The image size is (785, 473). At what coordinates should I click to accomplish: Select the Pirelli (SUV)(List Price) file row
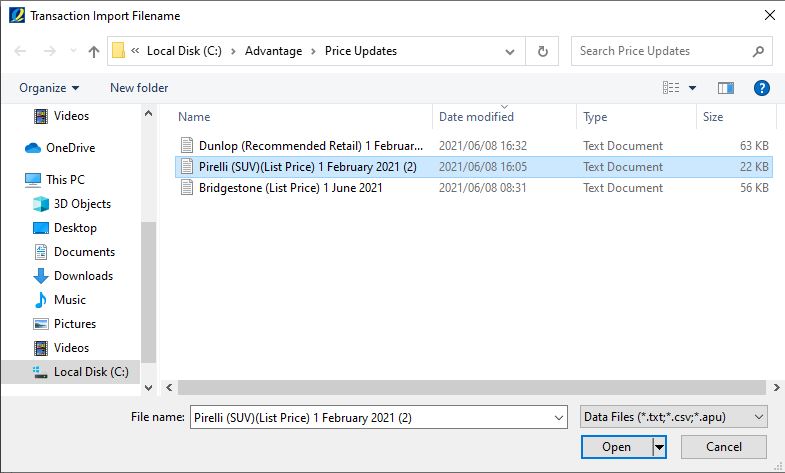click(474, 167)
